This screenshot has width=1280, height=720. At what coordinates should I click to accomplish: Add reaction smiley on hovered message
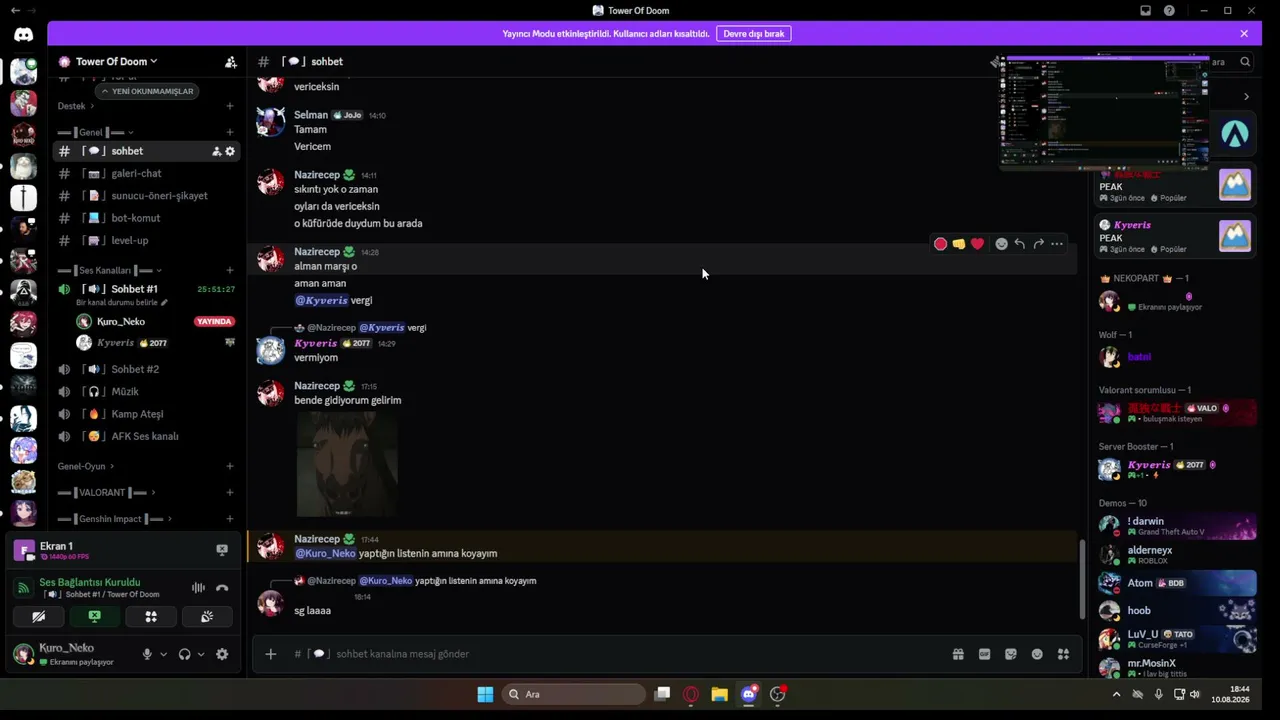pos(1001,244)
